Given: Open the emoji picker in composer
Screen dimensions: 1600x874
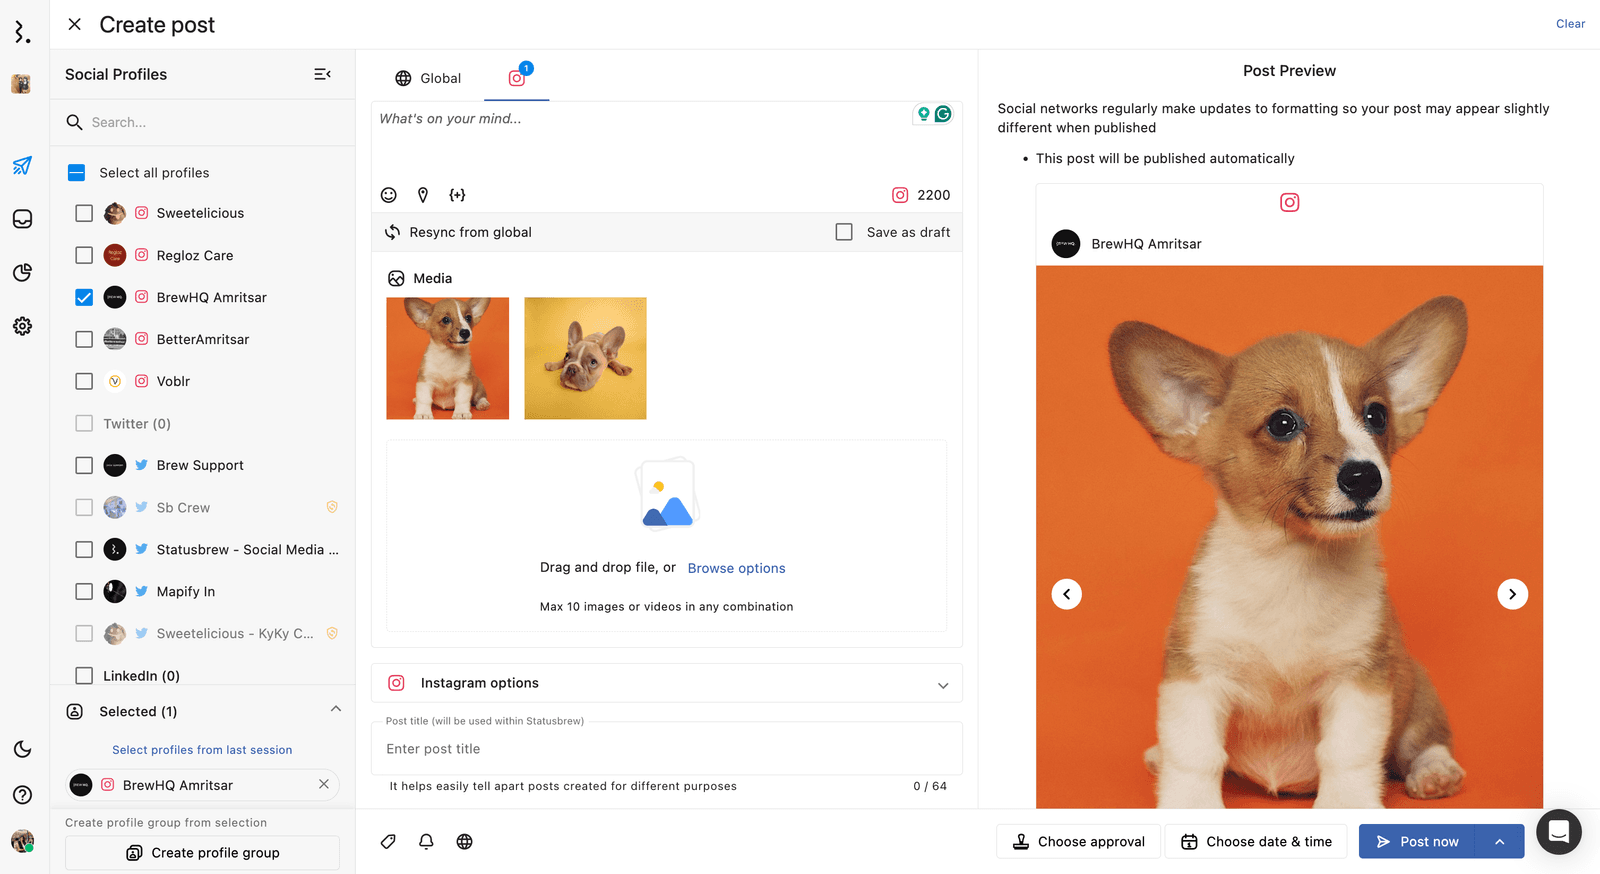Looking at the screenshot, I should tap(389, 195).
